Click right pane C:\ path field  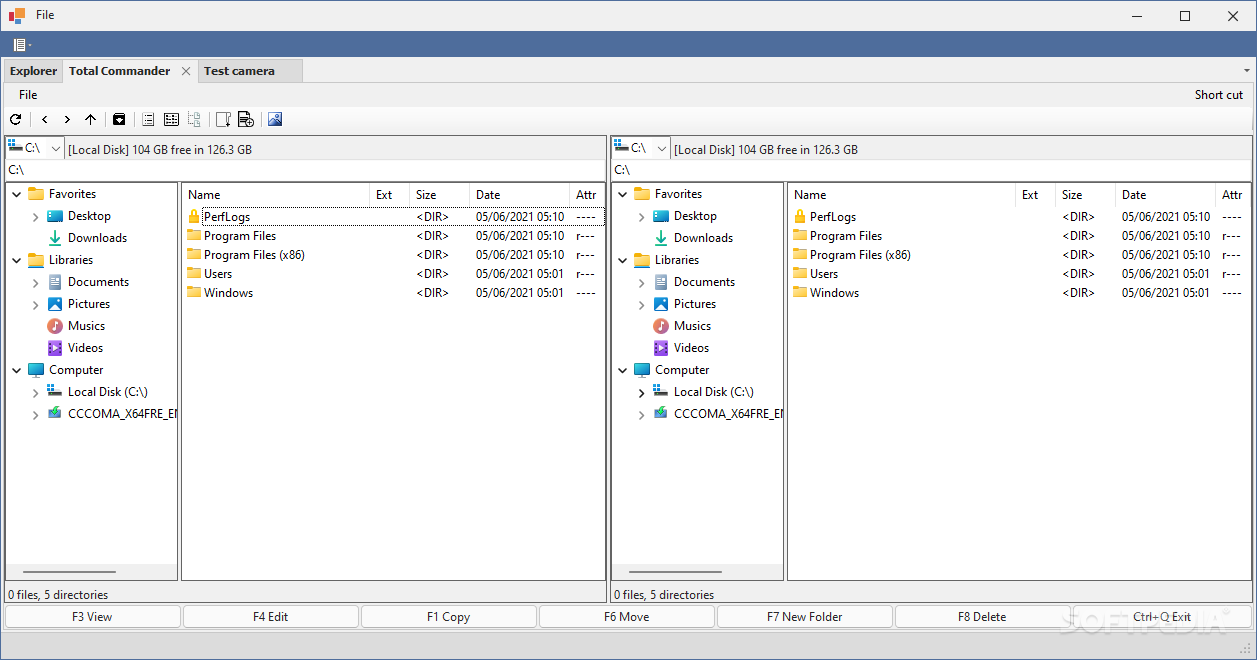pos(931,171)
